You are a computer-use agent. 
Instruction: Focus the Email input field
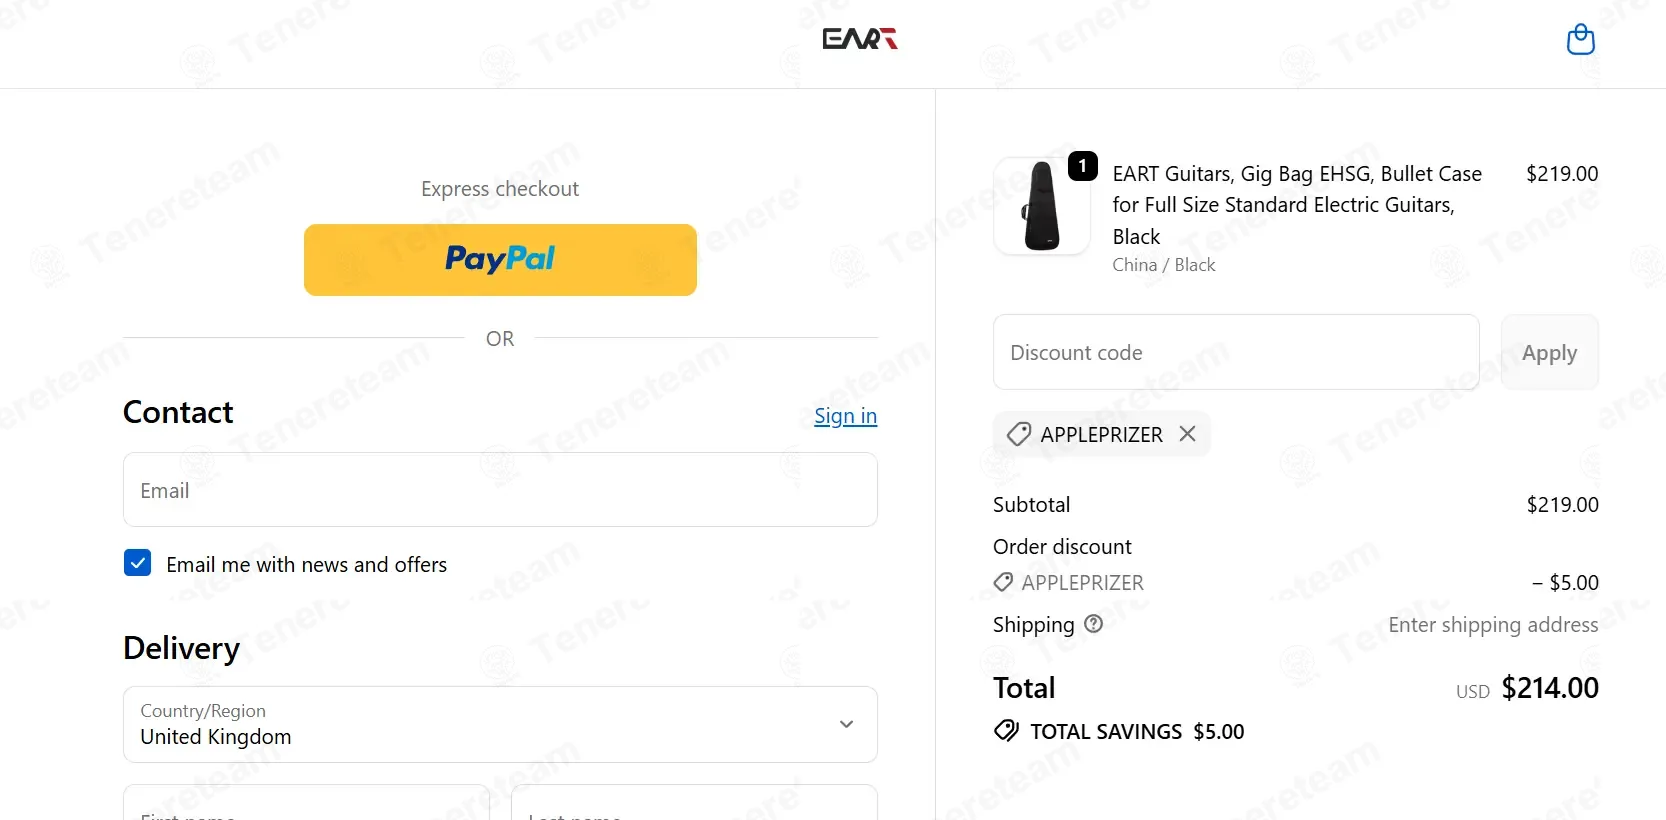click(499, 490)
